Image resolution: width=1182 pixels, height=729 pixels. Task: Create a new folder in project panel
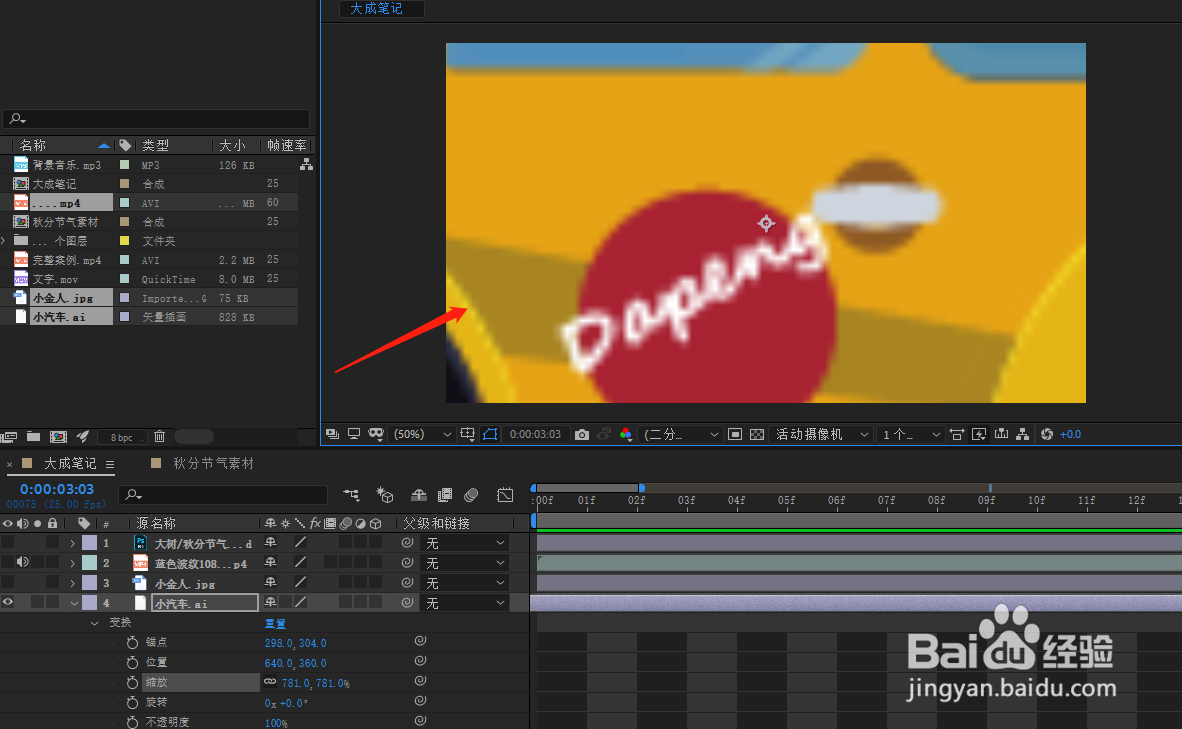coord(33,436)
